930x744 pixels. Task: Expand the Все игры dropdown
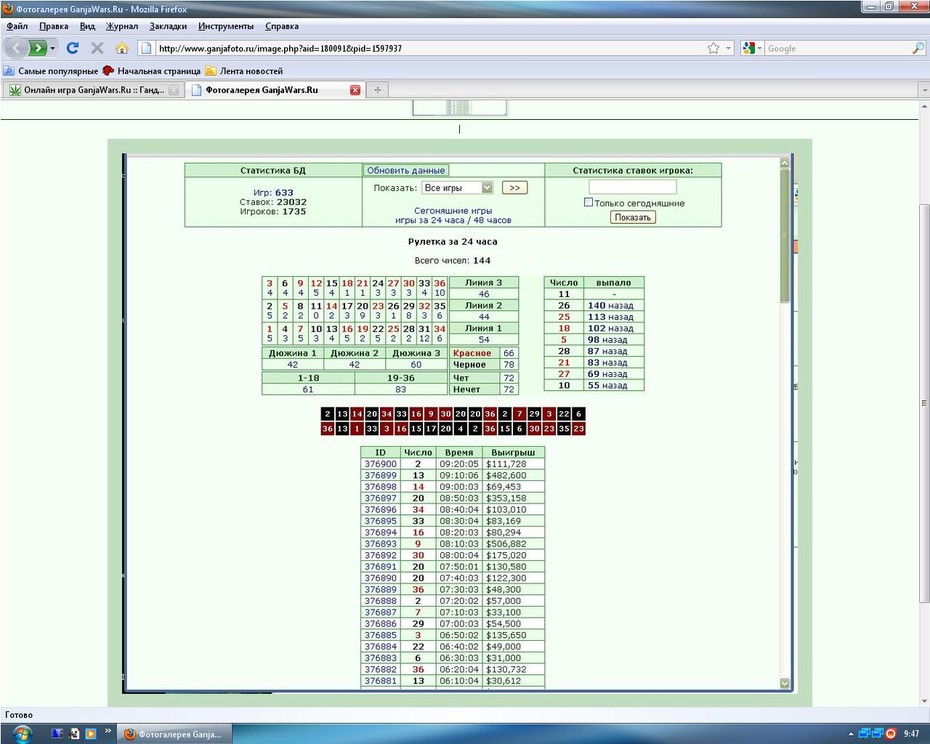[457, 187]
